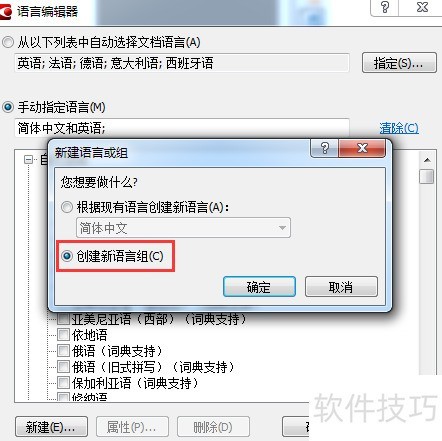
Task: Enable the 保加利亚语（词典支持）checkbox
Action: click(x=63, y=383)
